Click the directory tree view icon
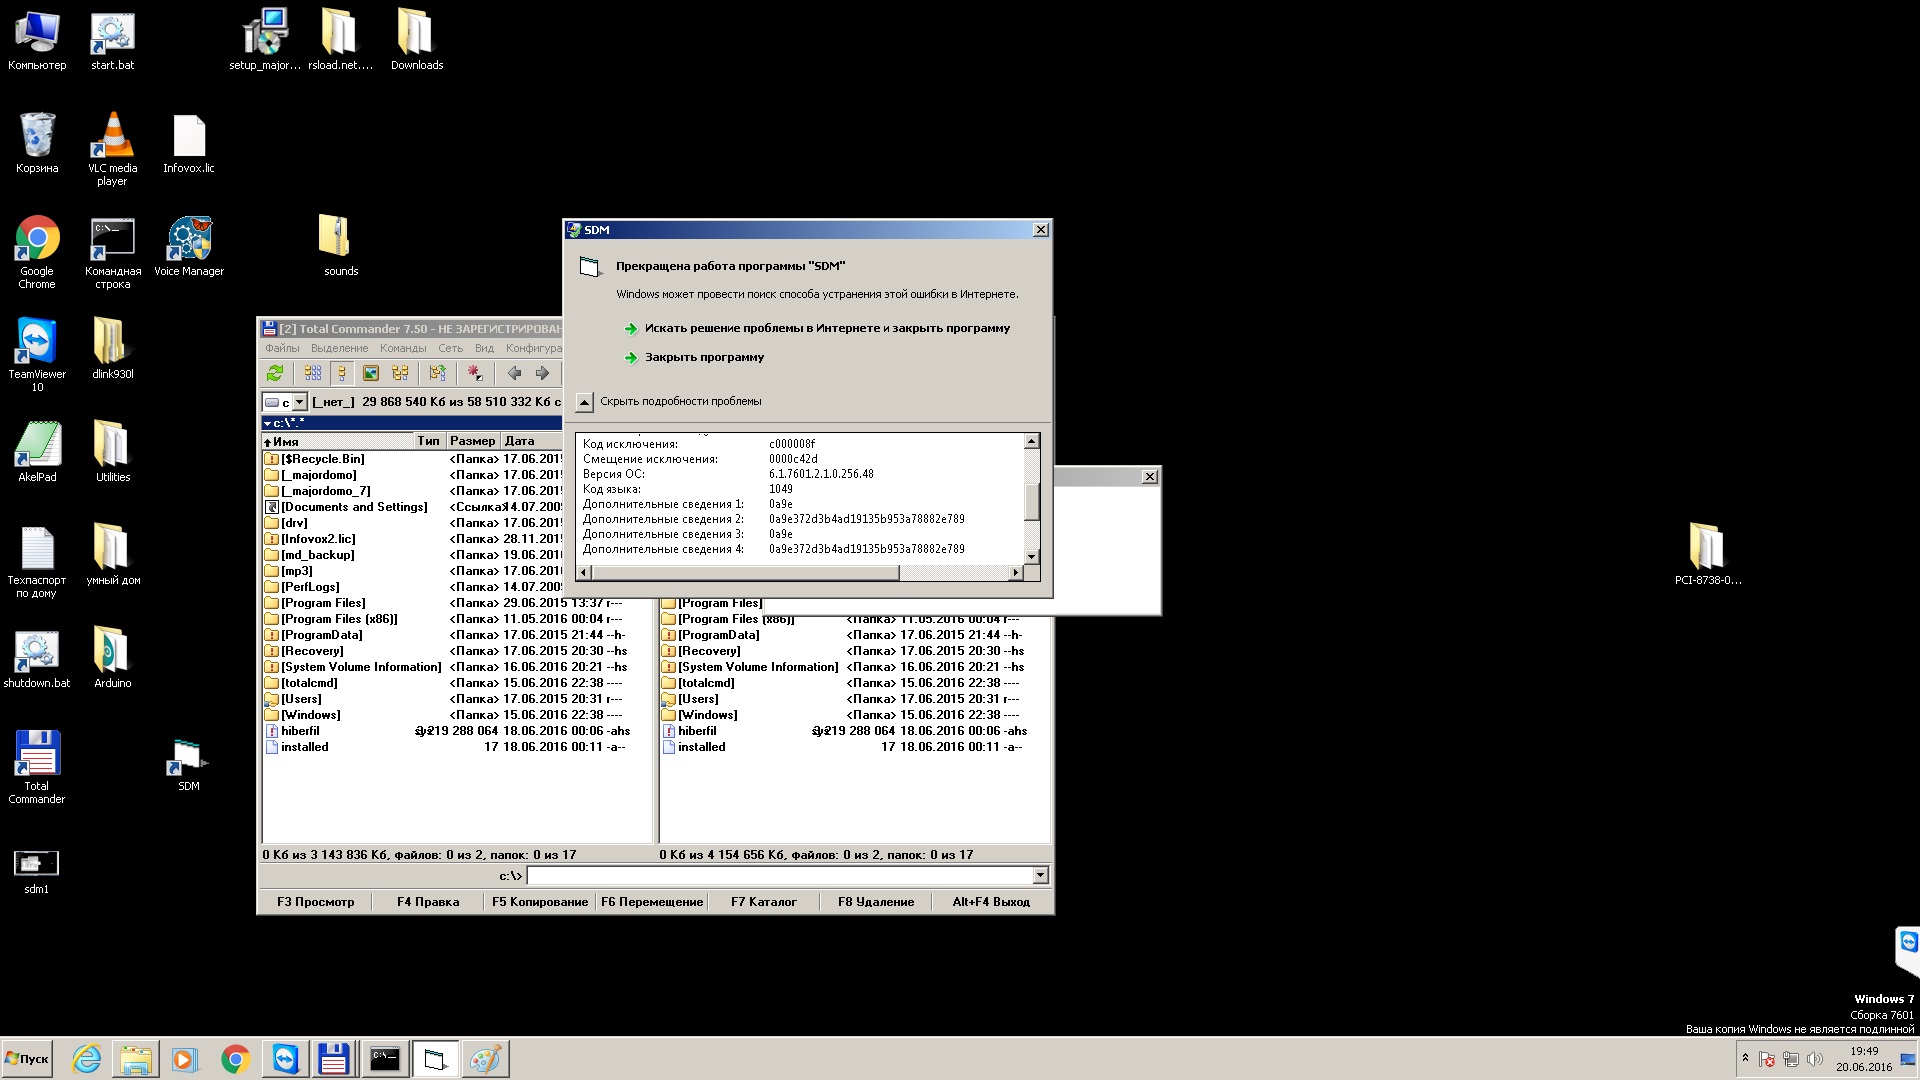The width and height of the screenshot is (1920, 1080). (x=400, y=373)
